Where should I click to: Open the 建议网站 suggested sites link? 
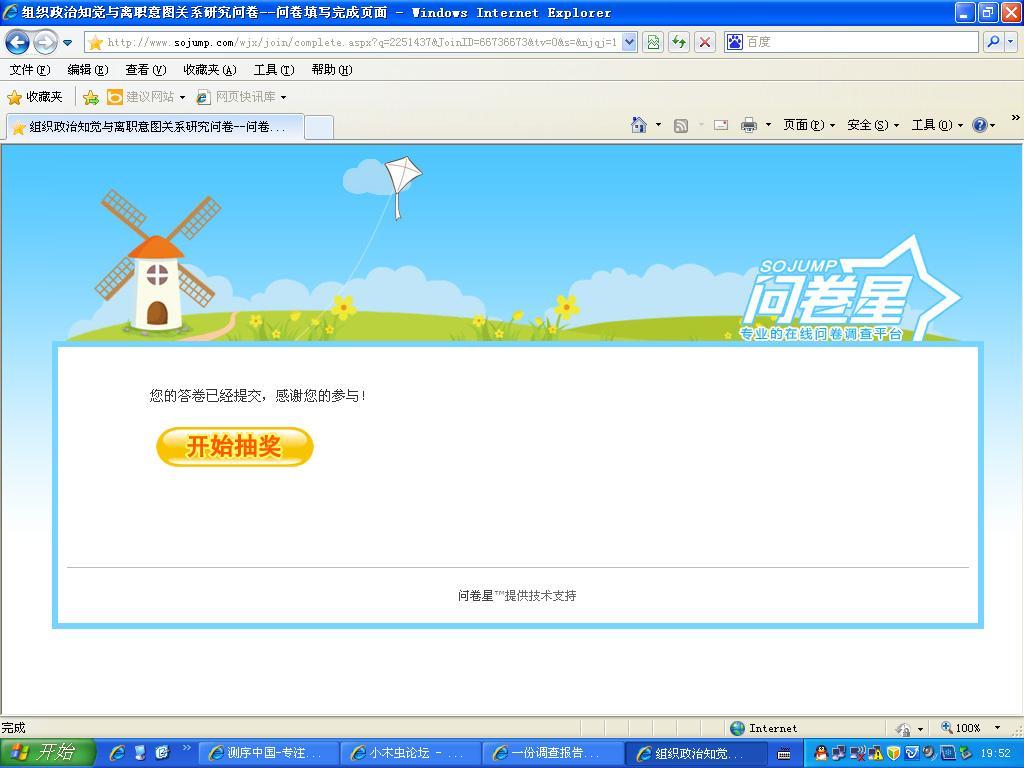145,97
